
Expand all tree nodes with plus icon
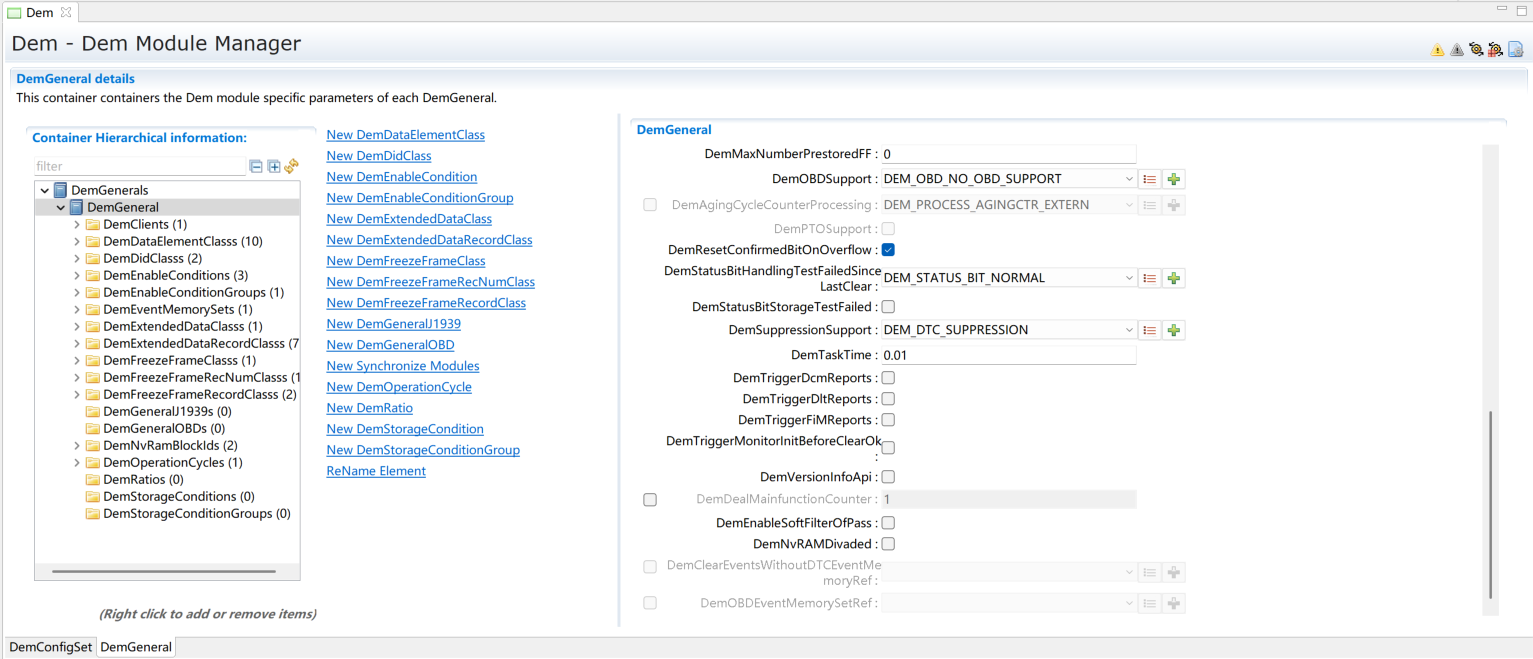(x=274, y=167)
